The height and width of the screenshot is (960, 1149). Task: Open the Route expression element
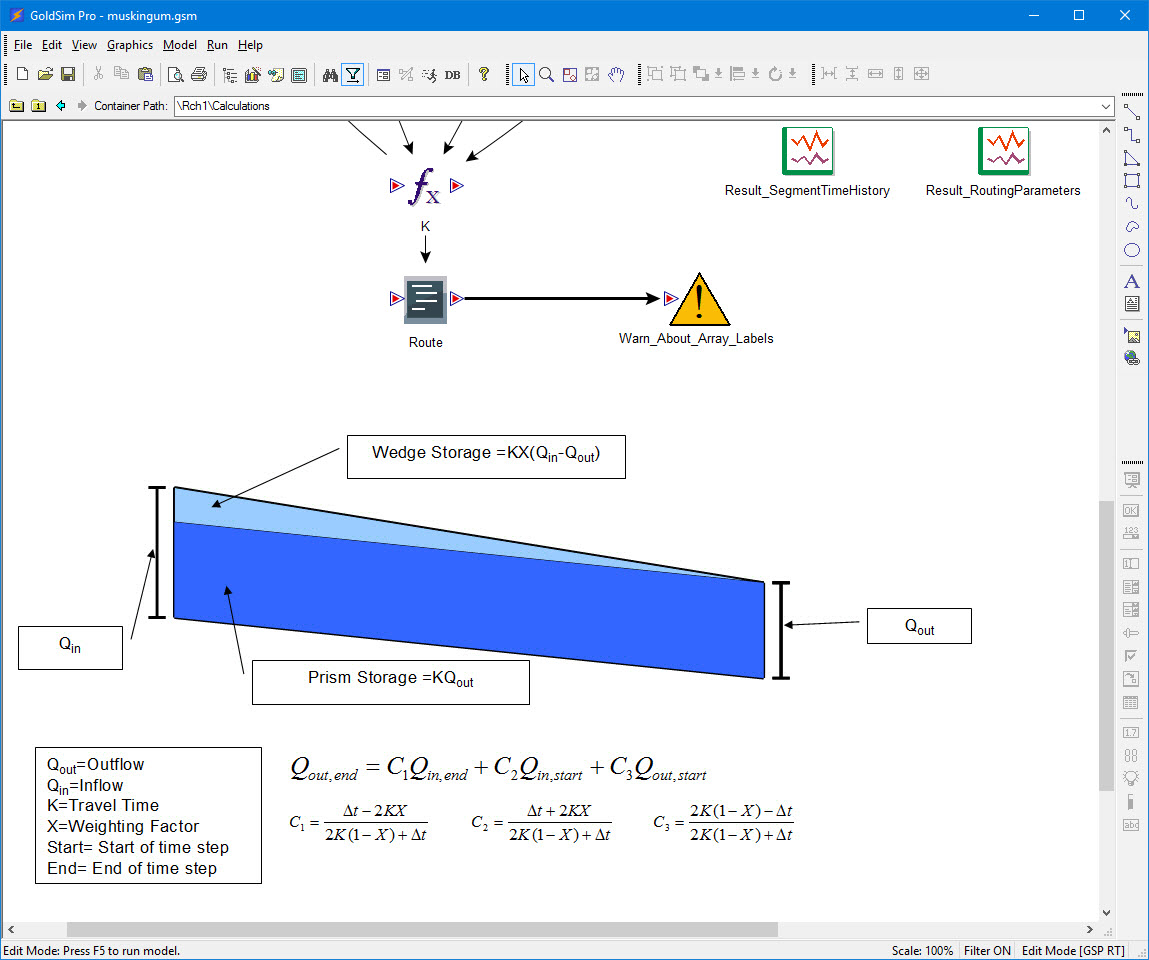click(x=425, y=298)
